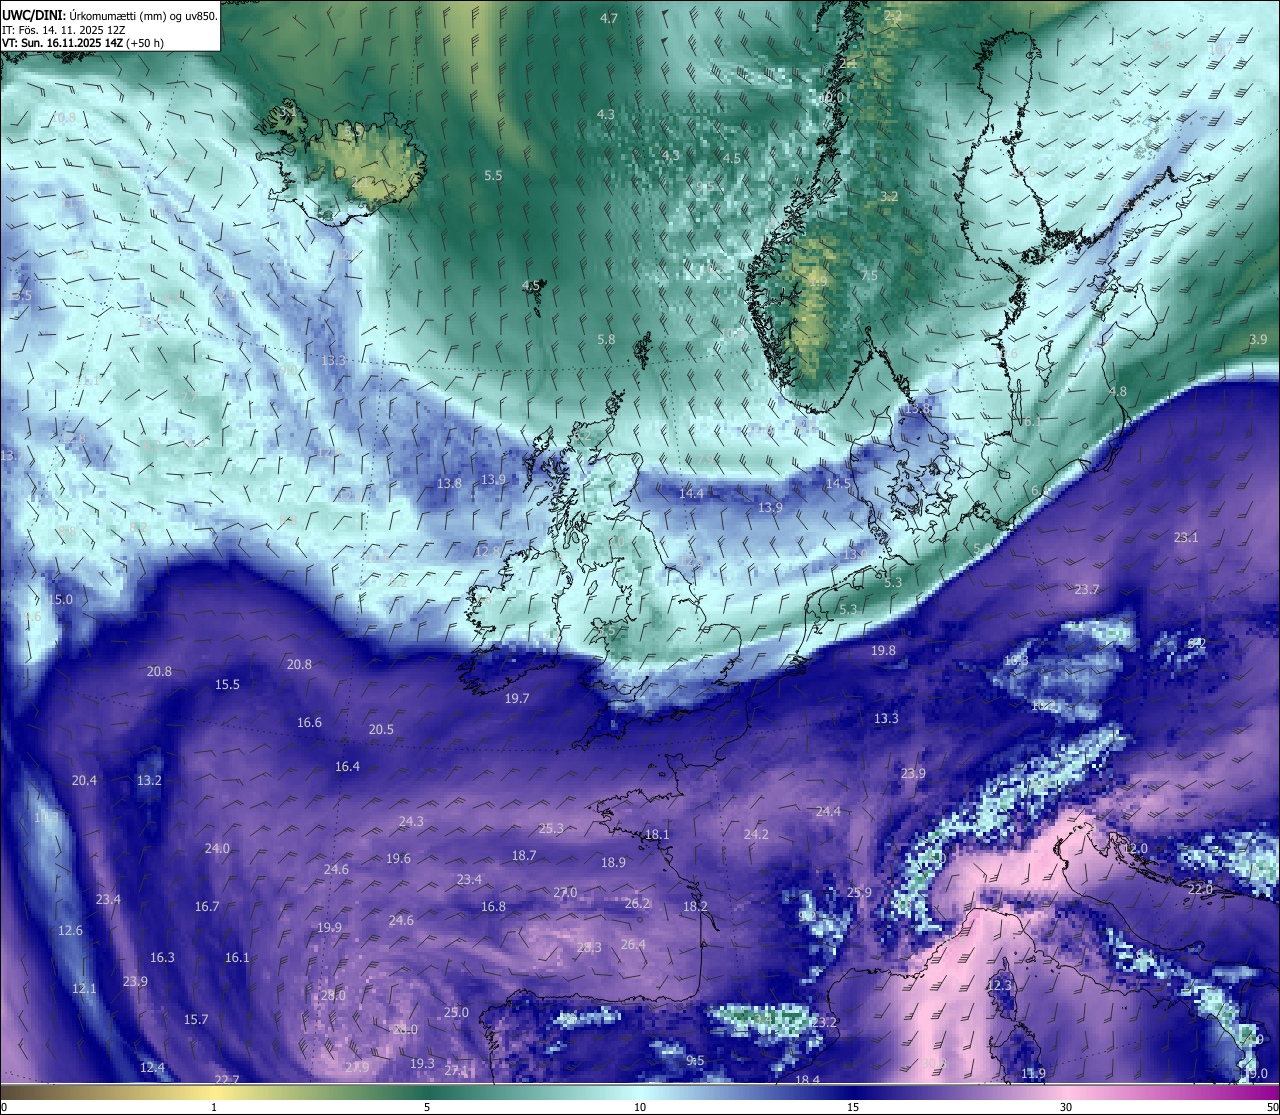Click the valid time 'VT: Sun. 16.11.2025 14Z (+50 h)'
Viewport: 1280px width, 1115px height.
83,43
